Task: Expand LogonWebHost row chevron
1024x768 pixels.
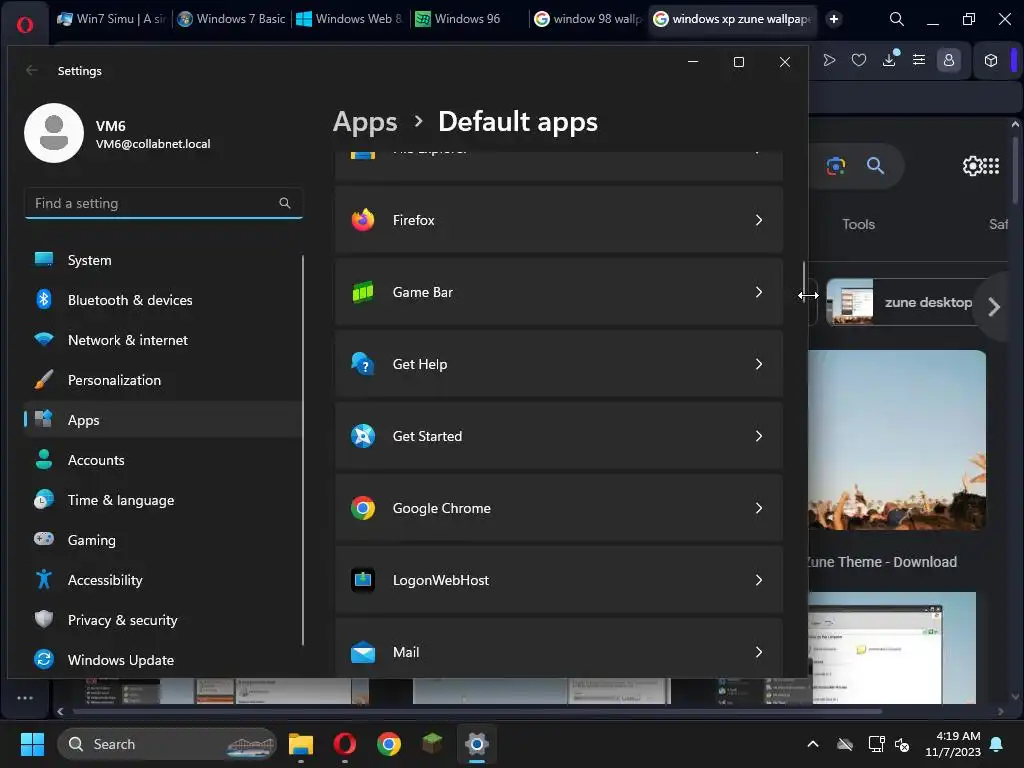Action: pos(758,580)
